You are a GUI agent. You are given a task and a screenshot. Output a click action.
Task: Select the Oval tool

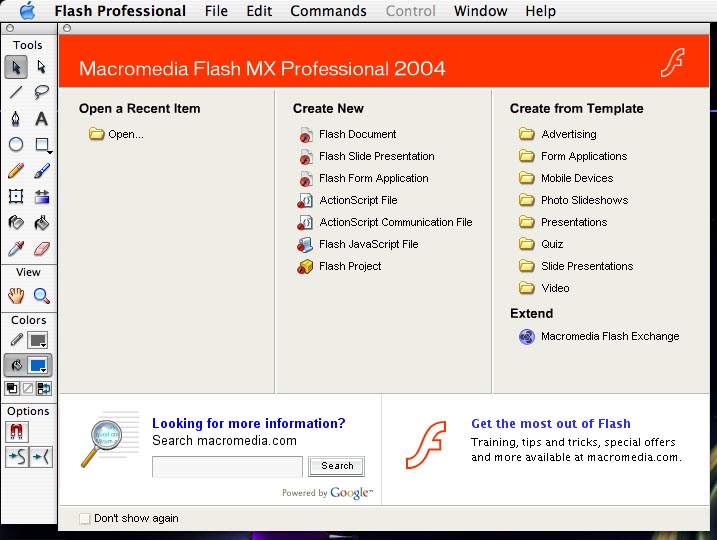pos(16,144)
